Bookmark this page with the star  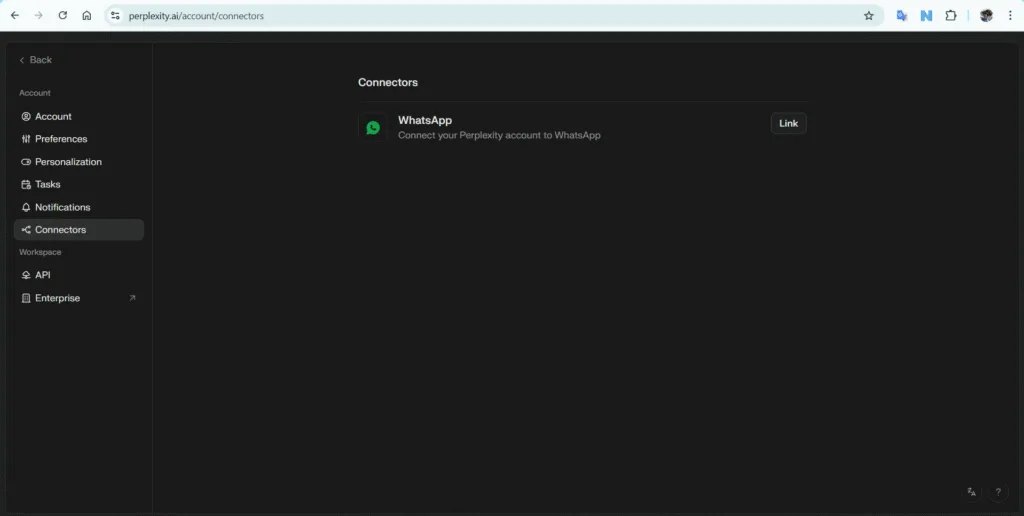869,16
